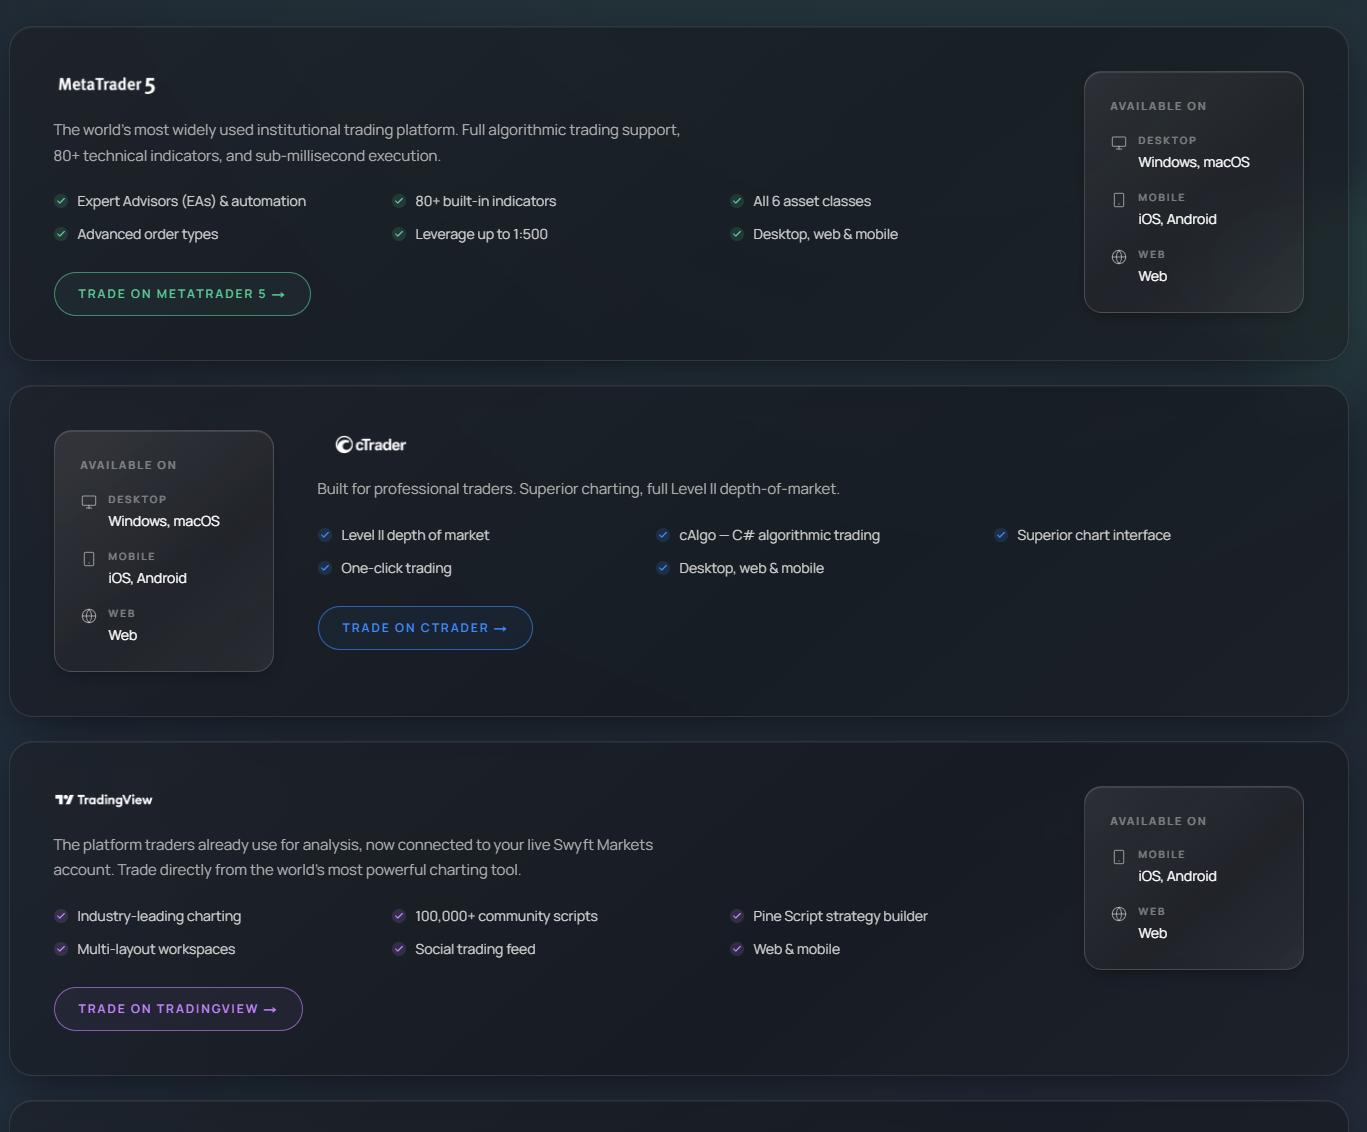Click 'Social trading feed' feature text

point(475,949)
